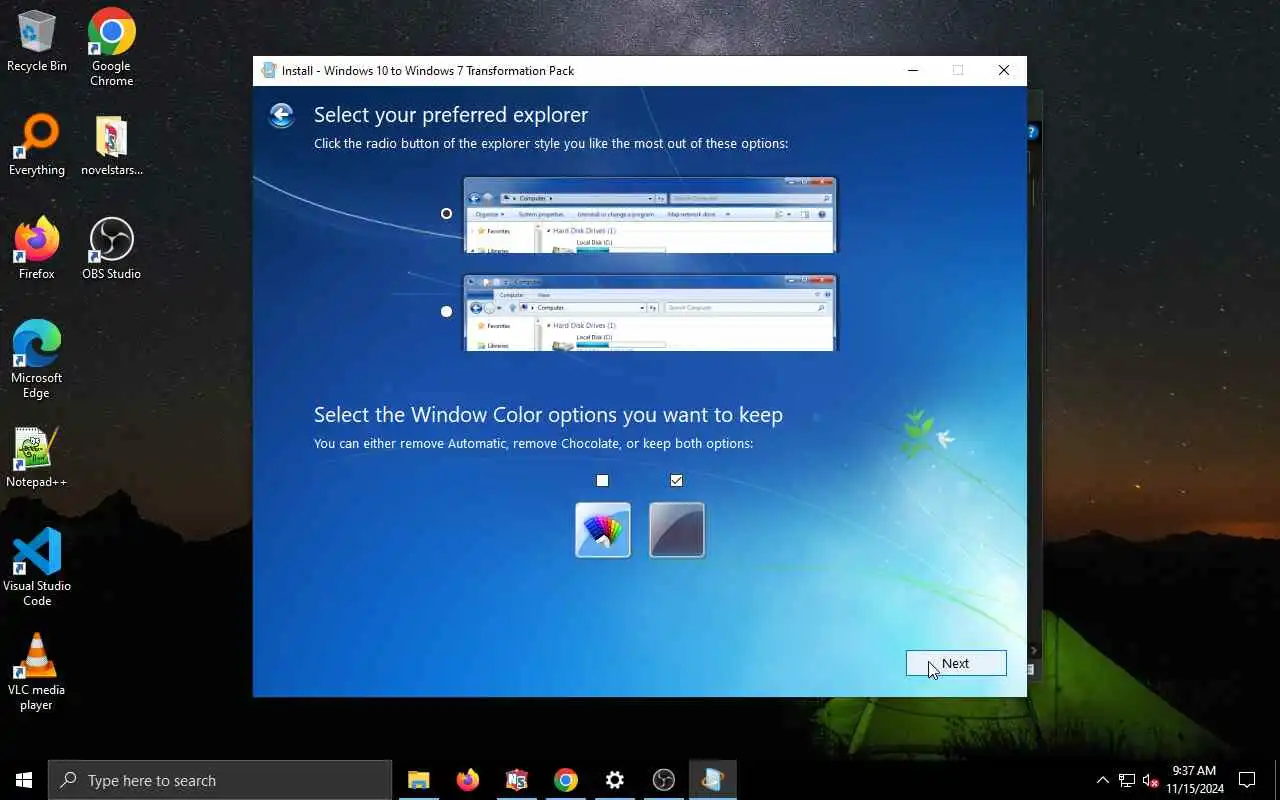This screenshot has width=1280, height=800.
Task: Close the installer window
Action: pyautogui.click(x=1004, y=70)
